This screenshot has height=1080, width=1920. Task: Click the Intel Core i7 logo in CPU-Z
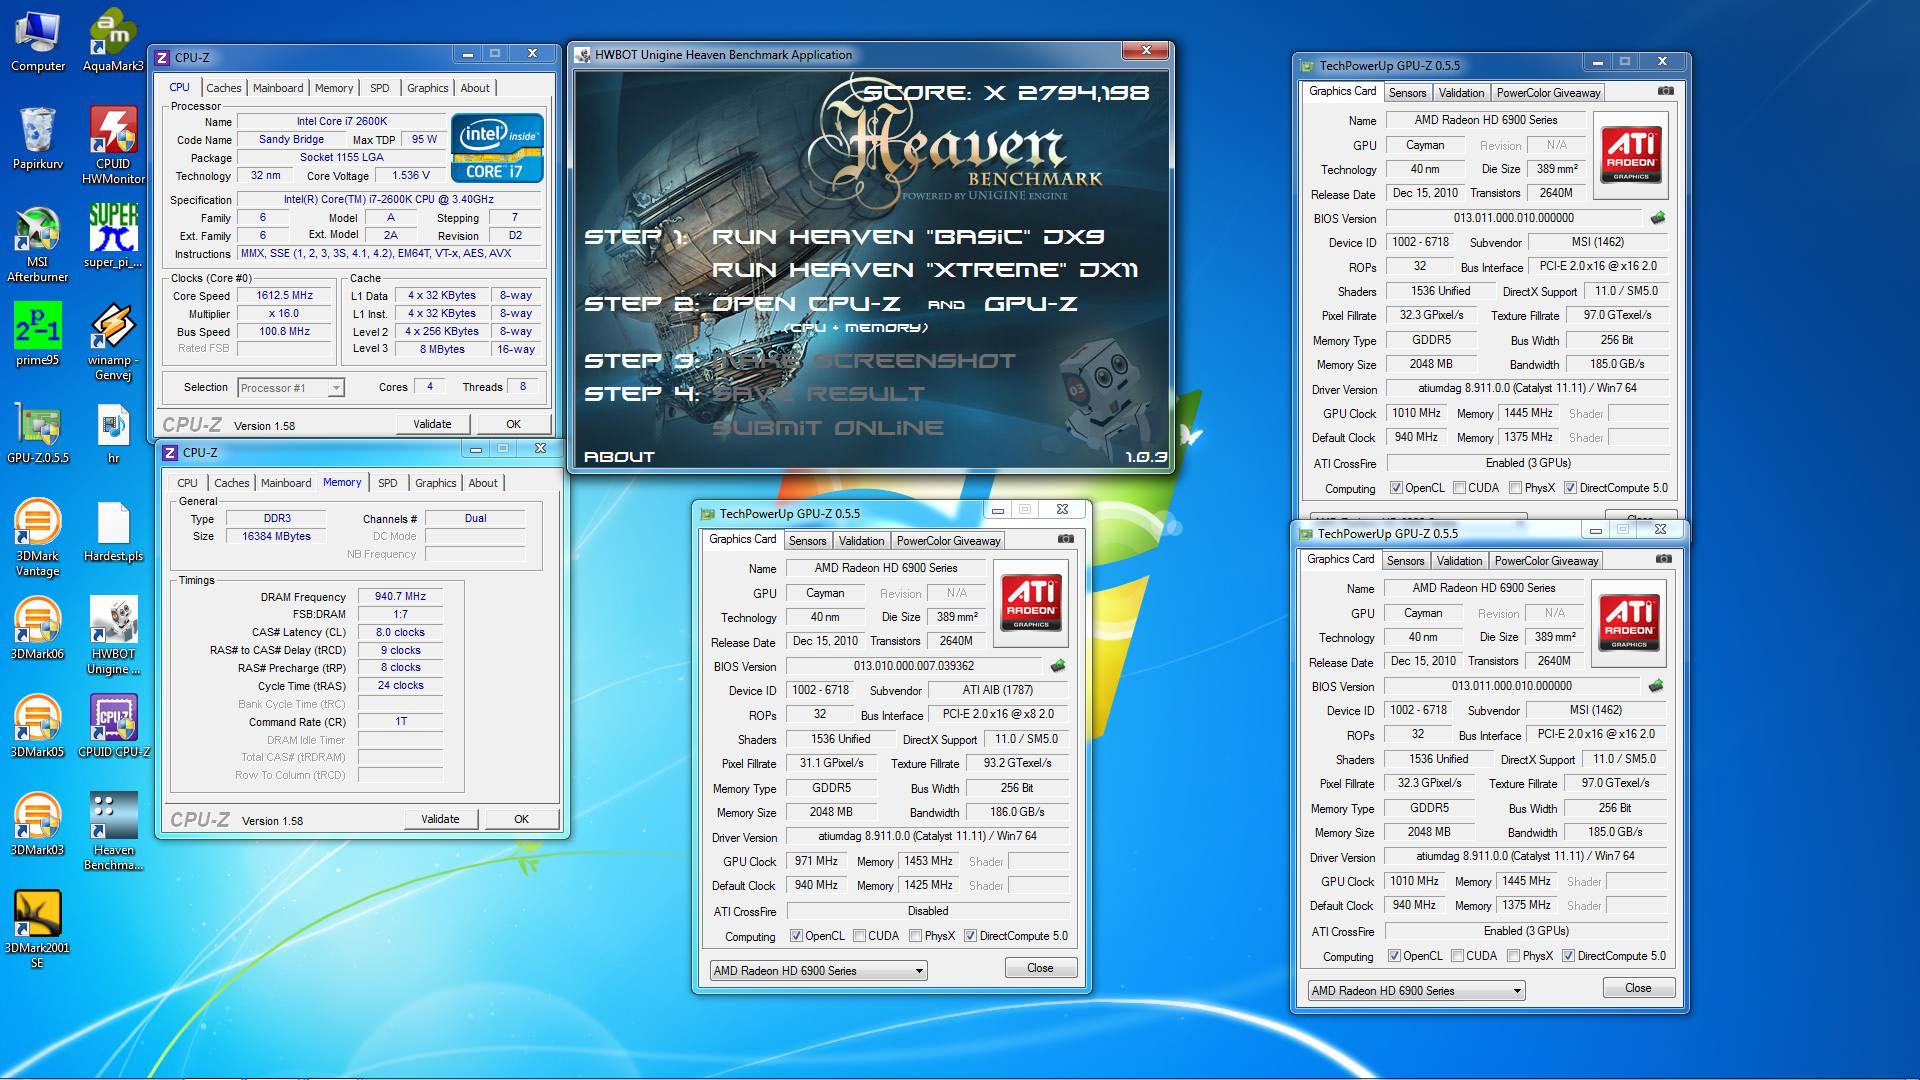(497, 148)
